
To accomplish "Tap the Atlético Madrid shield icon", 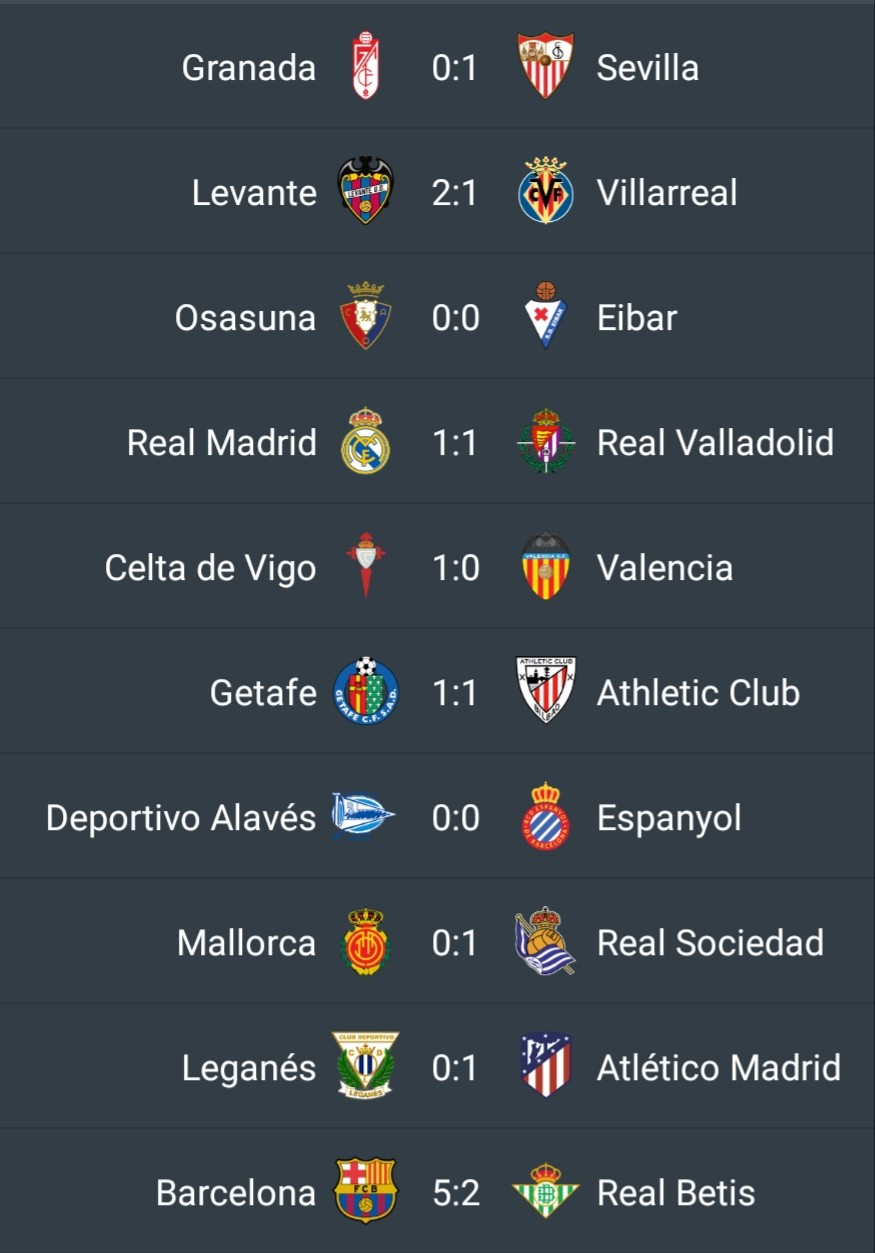I will click(546, 1066).
